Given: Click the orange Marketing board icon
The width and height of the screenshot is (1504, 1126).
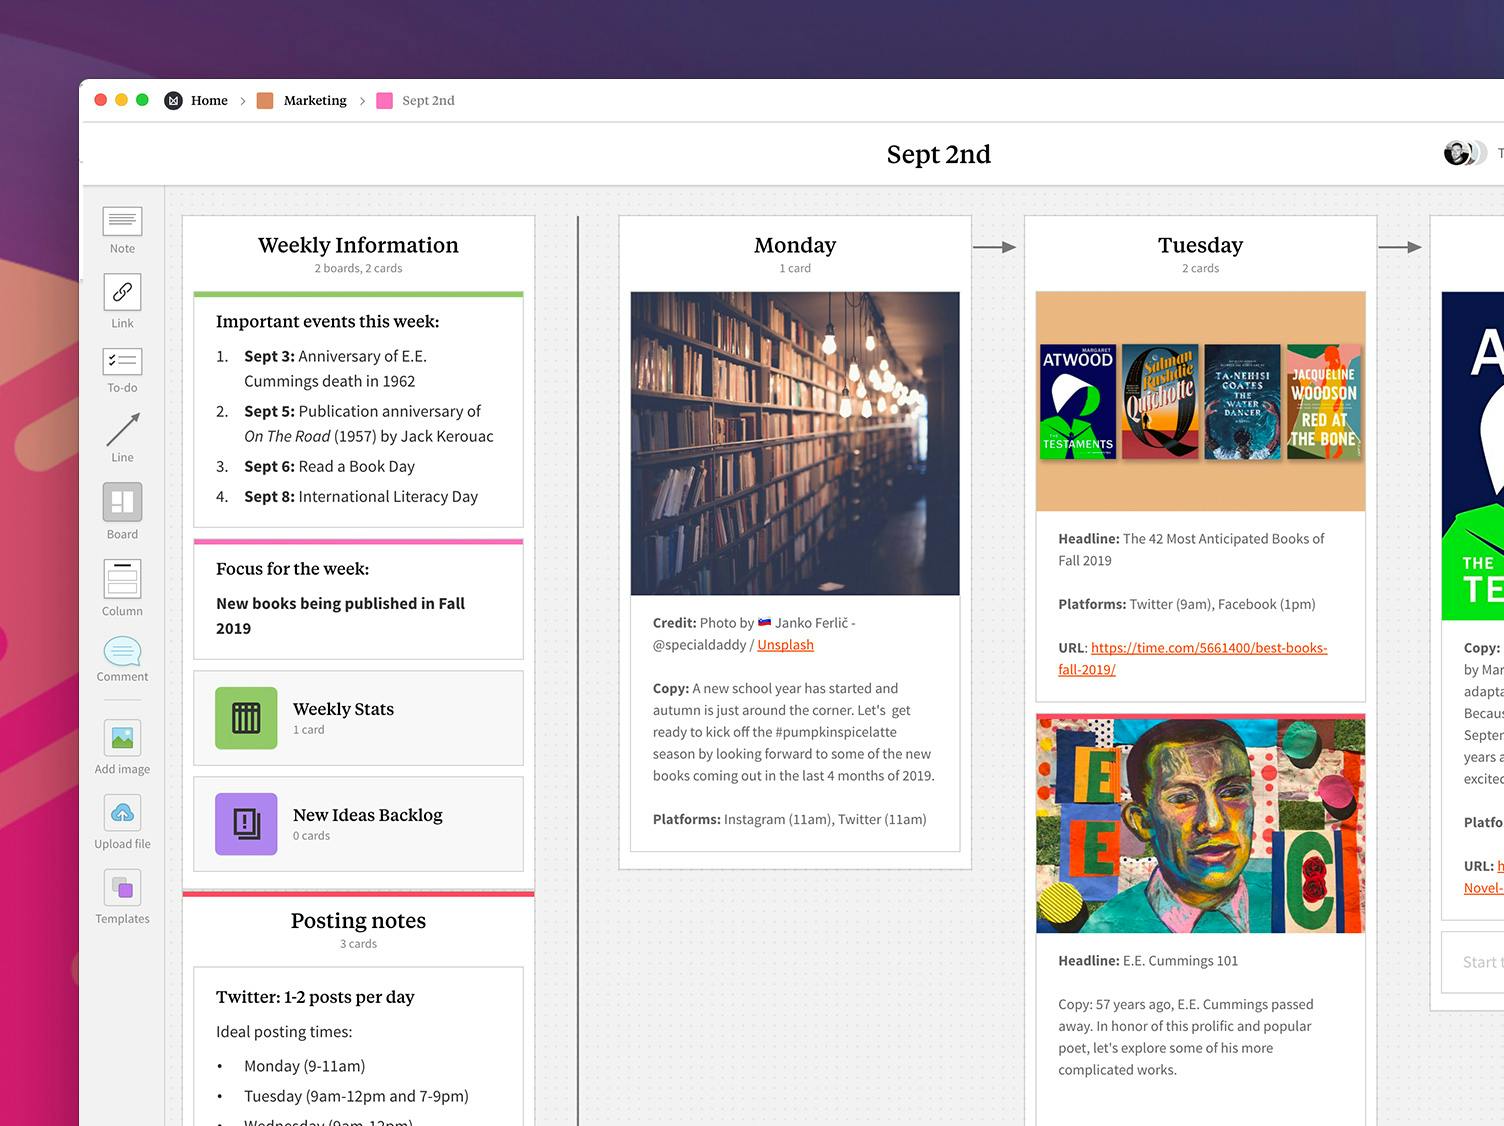Looking at the screenshot, I should [265, 100].
